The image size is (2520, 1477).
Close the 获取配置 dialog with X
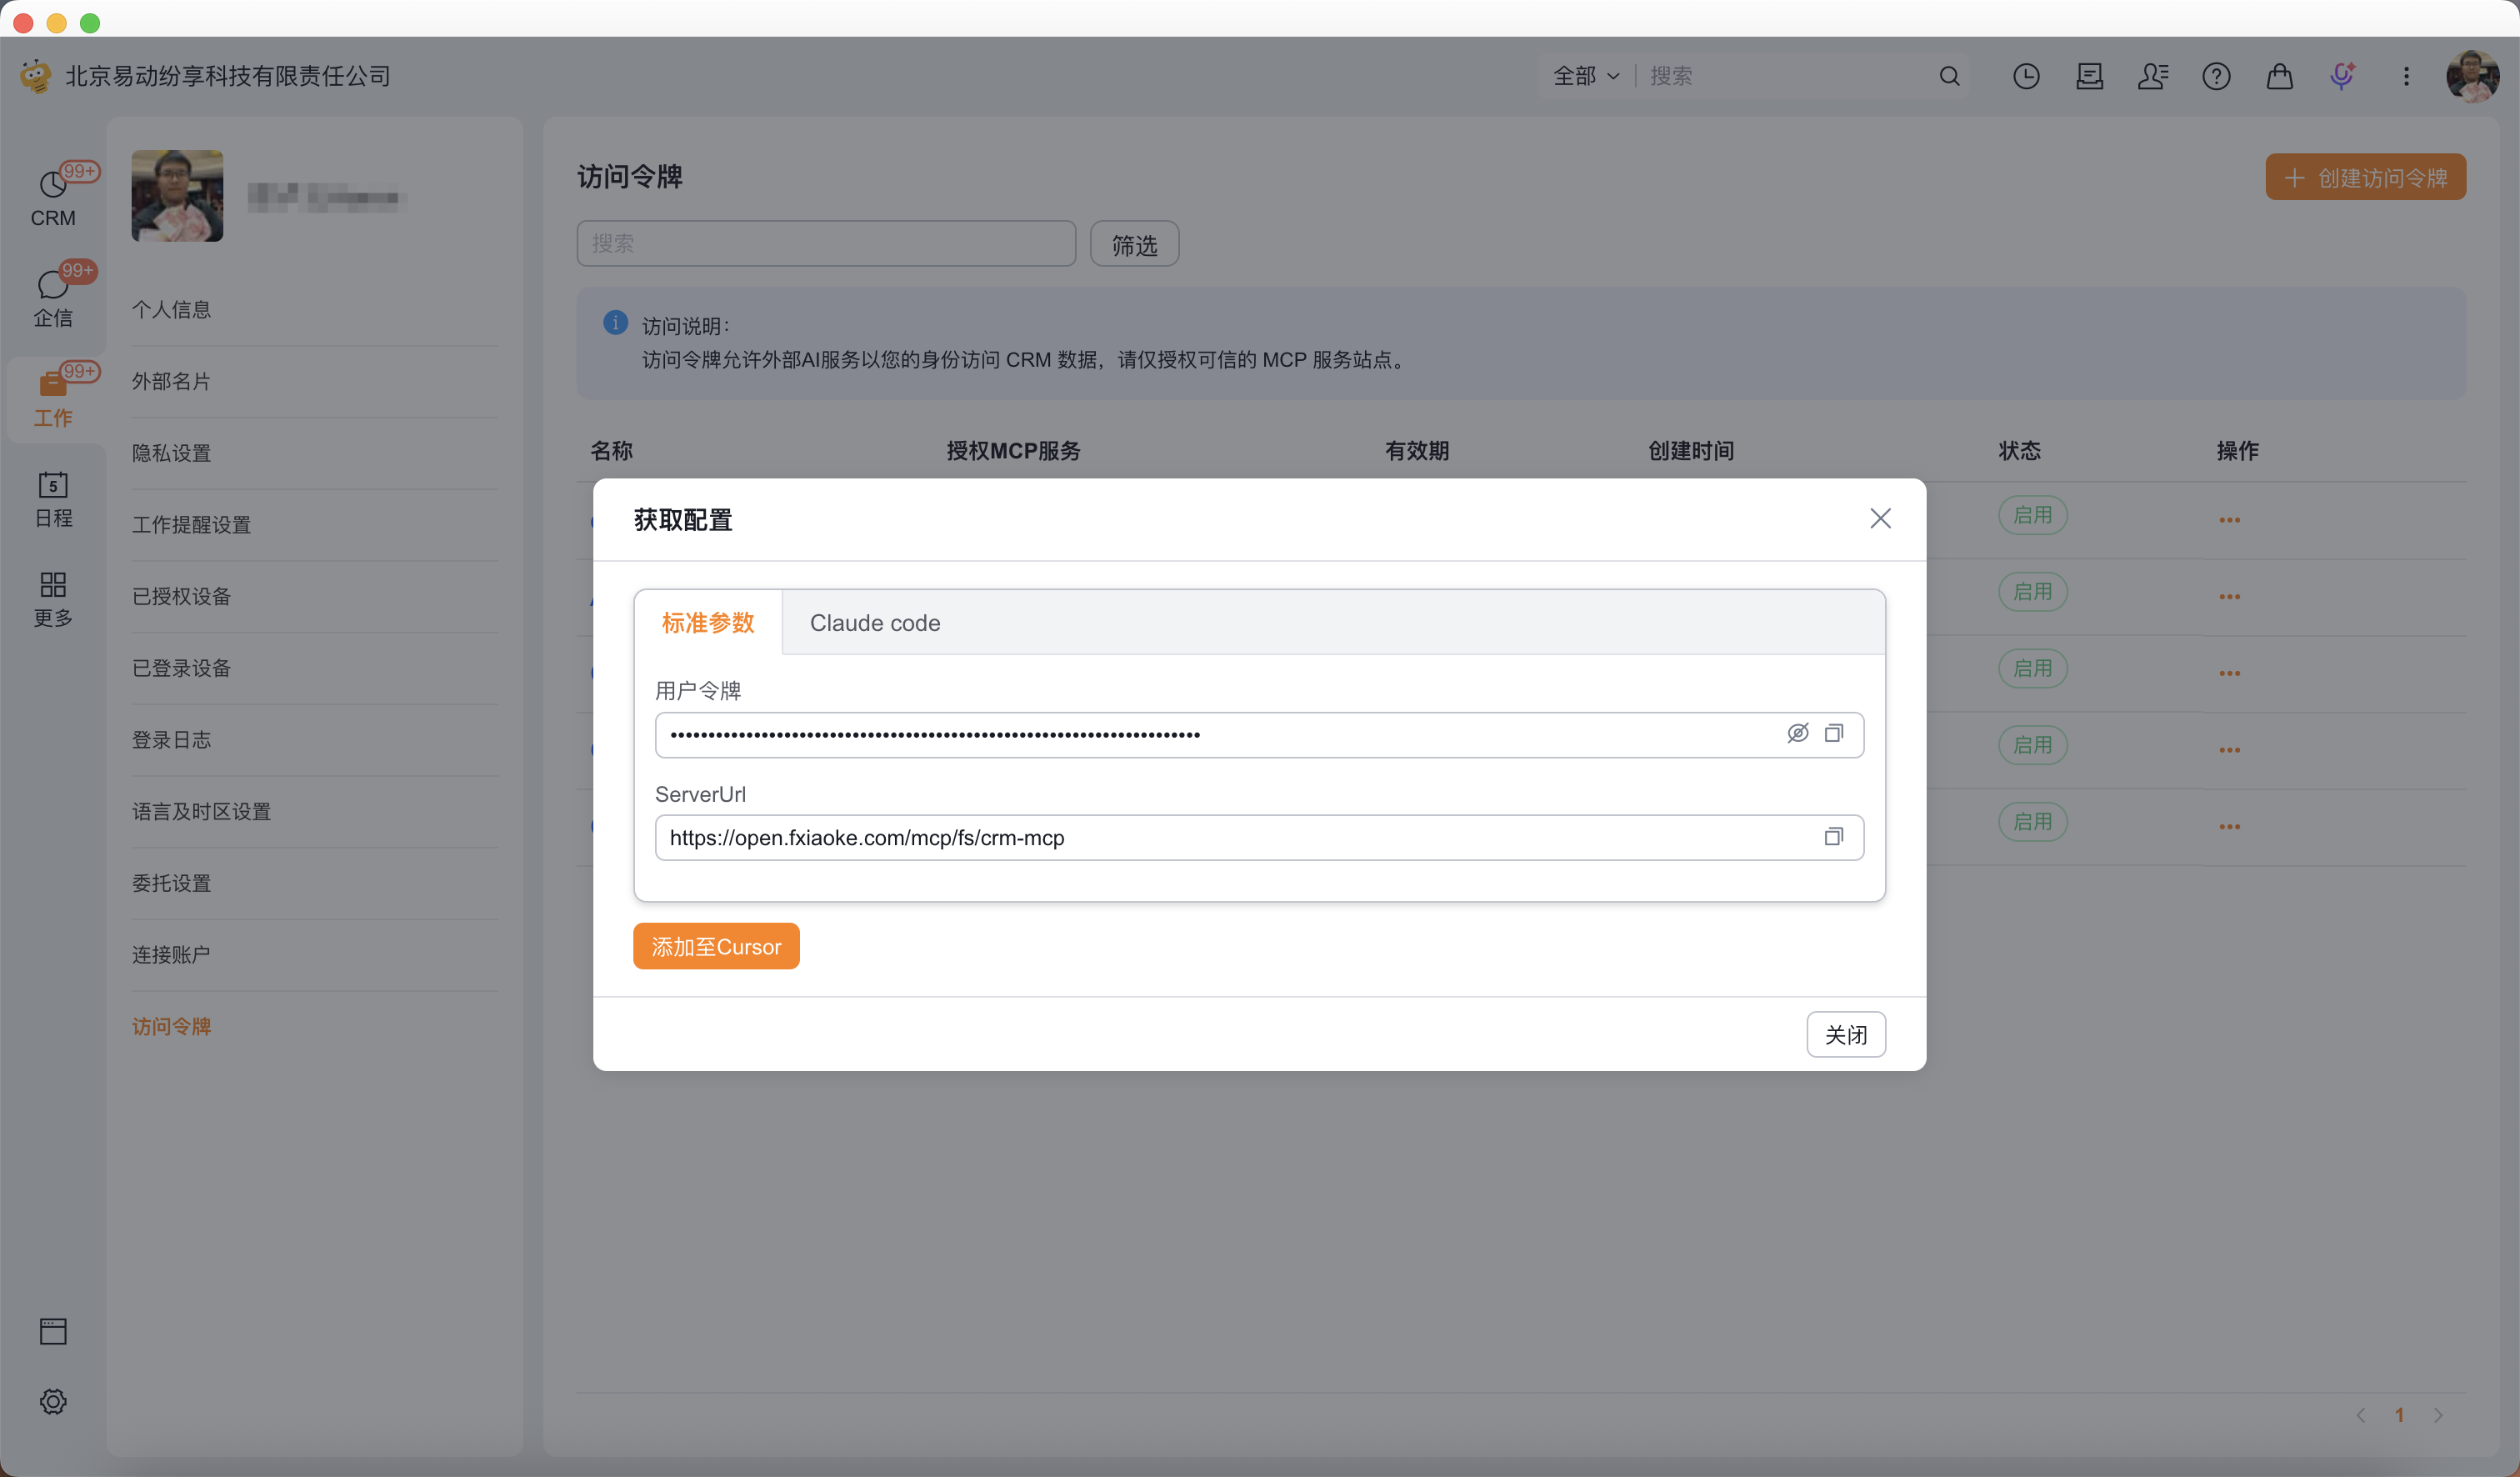tap(1880, 518)
